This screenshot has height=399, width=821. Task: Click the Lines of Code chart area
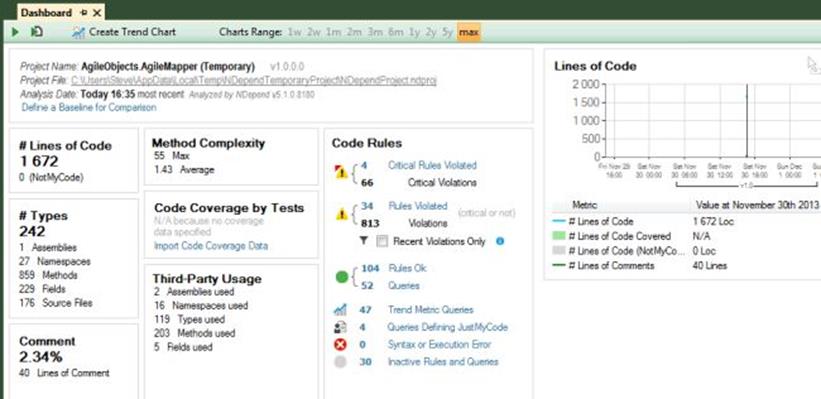712,120
